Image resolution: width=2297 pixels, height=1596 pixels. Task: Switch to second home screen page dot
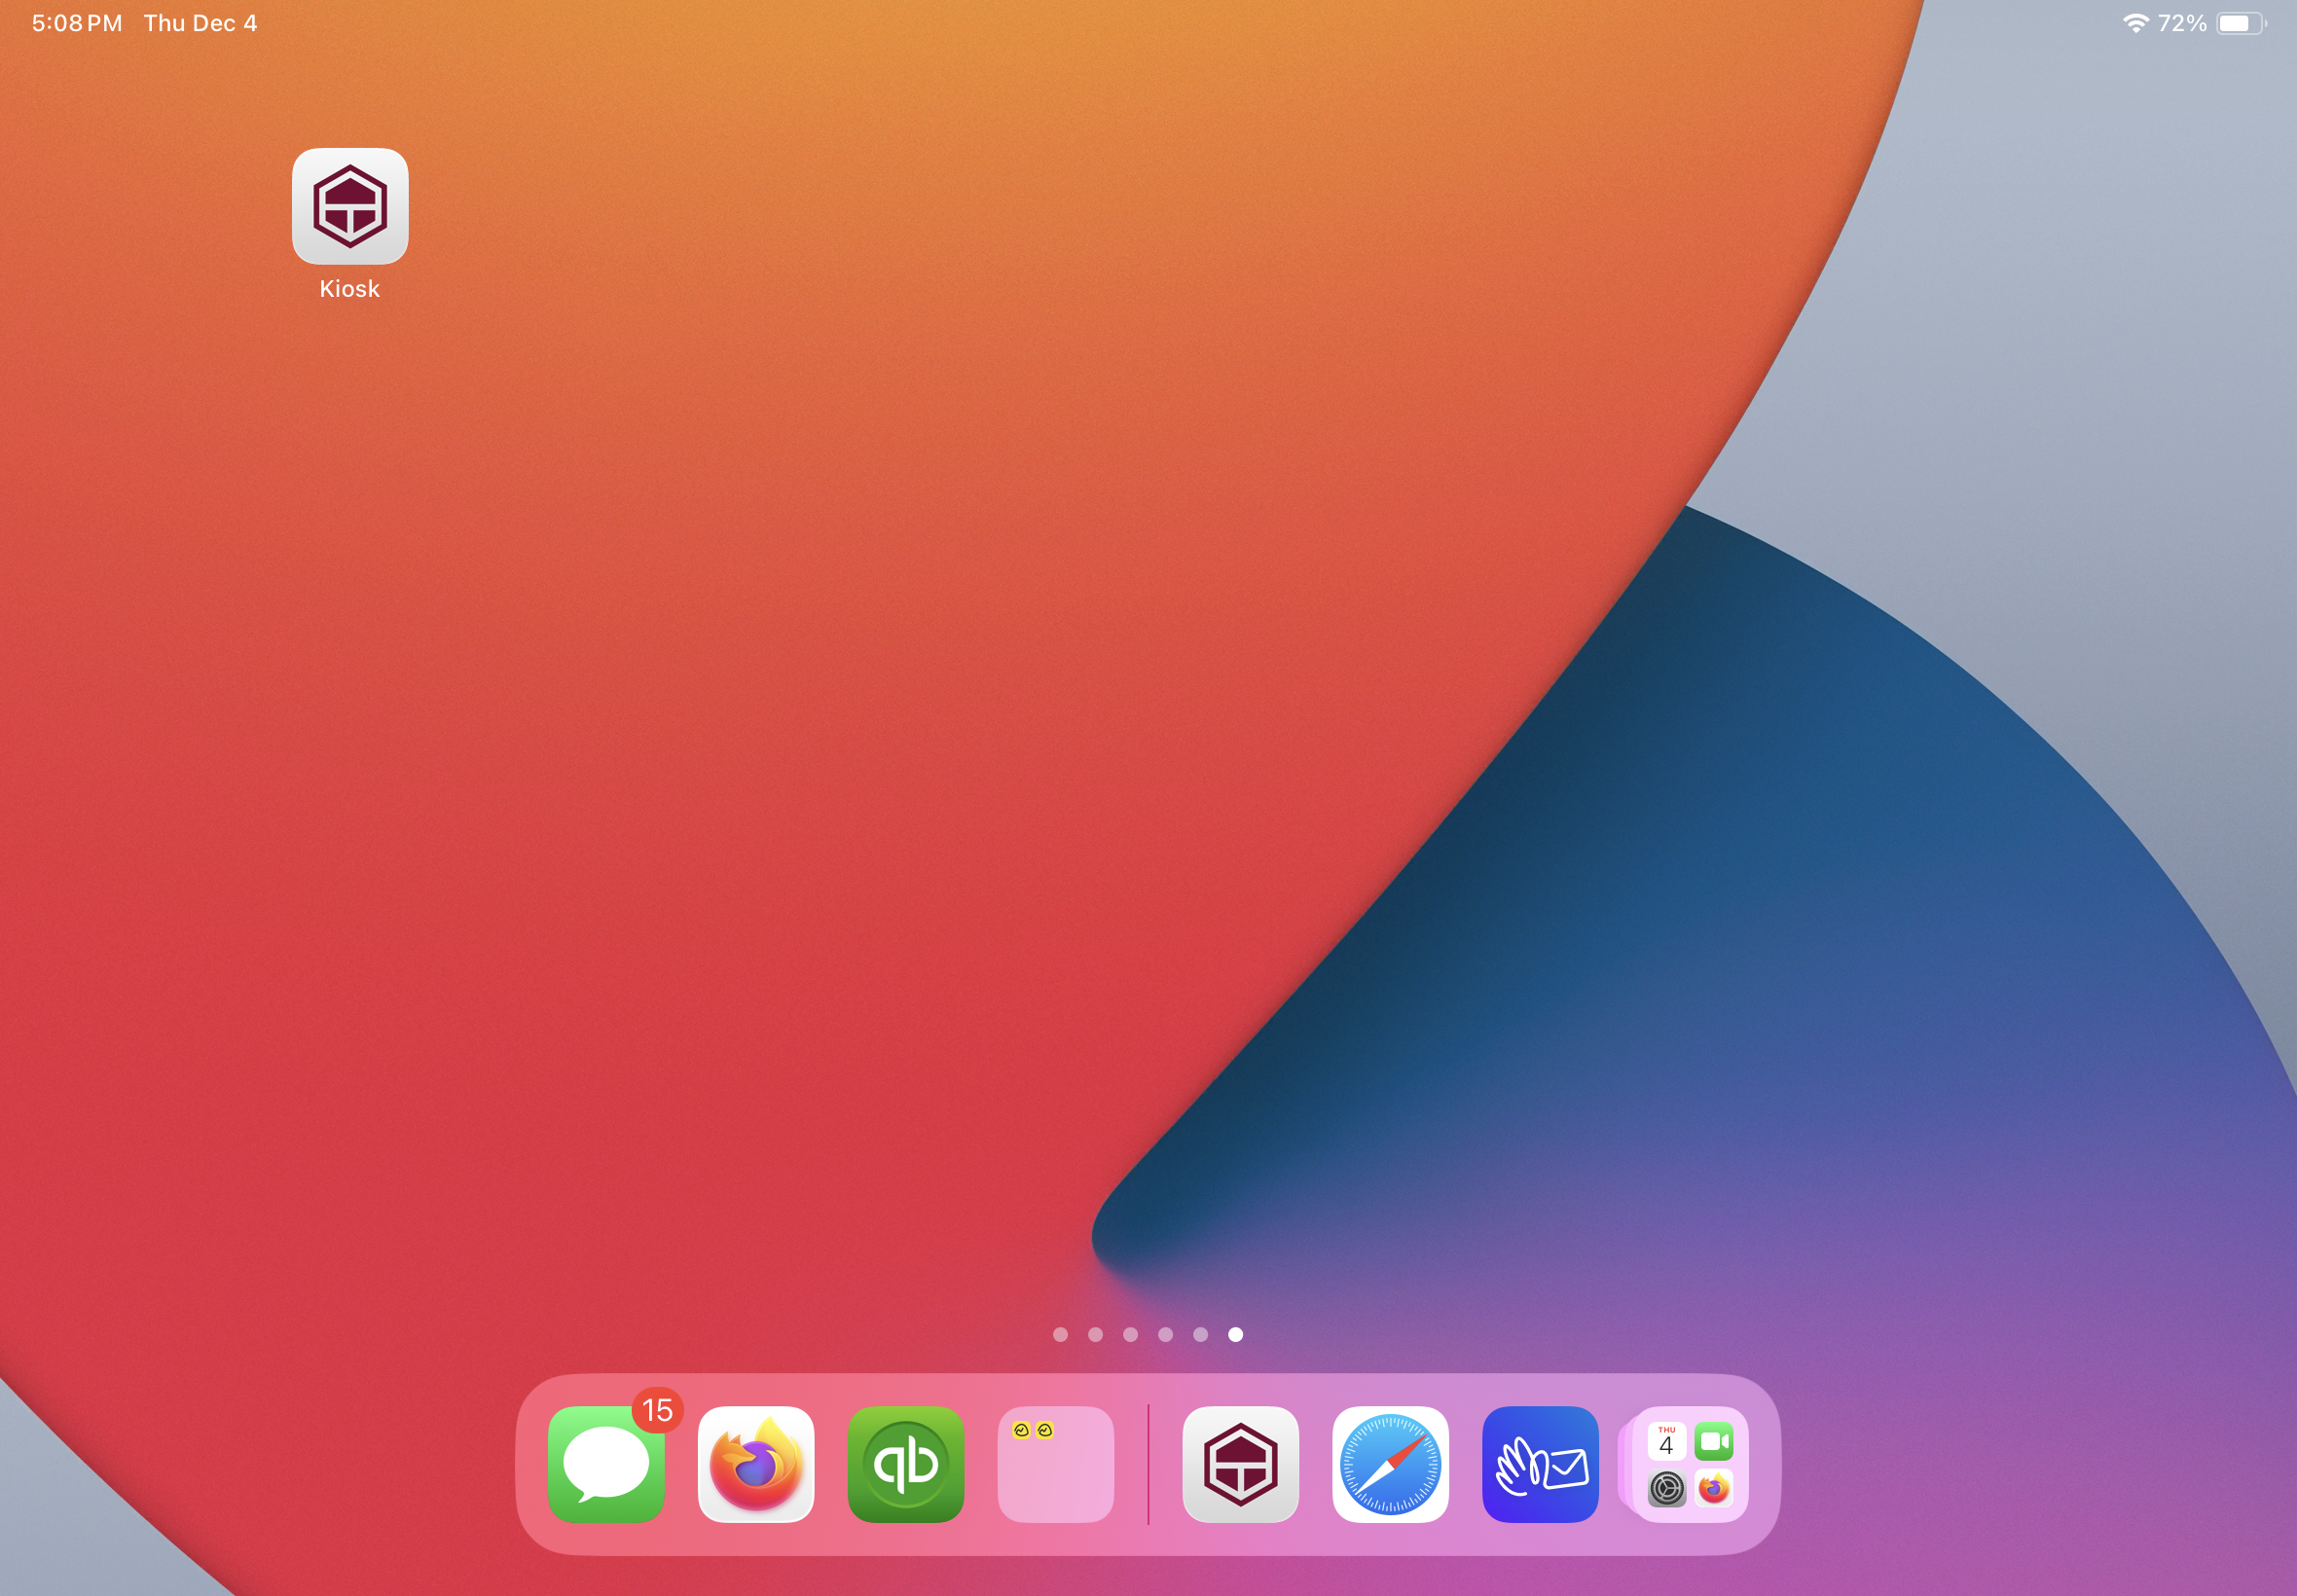[x=1095, y=1334]
